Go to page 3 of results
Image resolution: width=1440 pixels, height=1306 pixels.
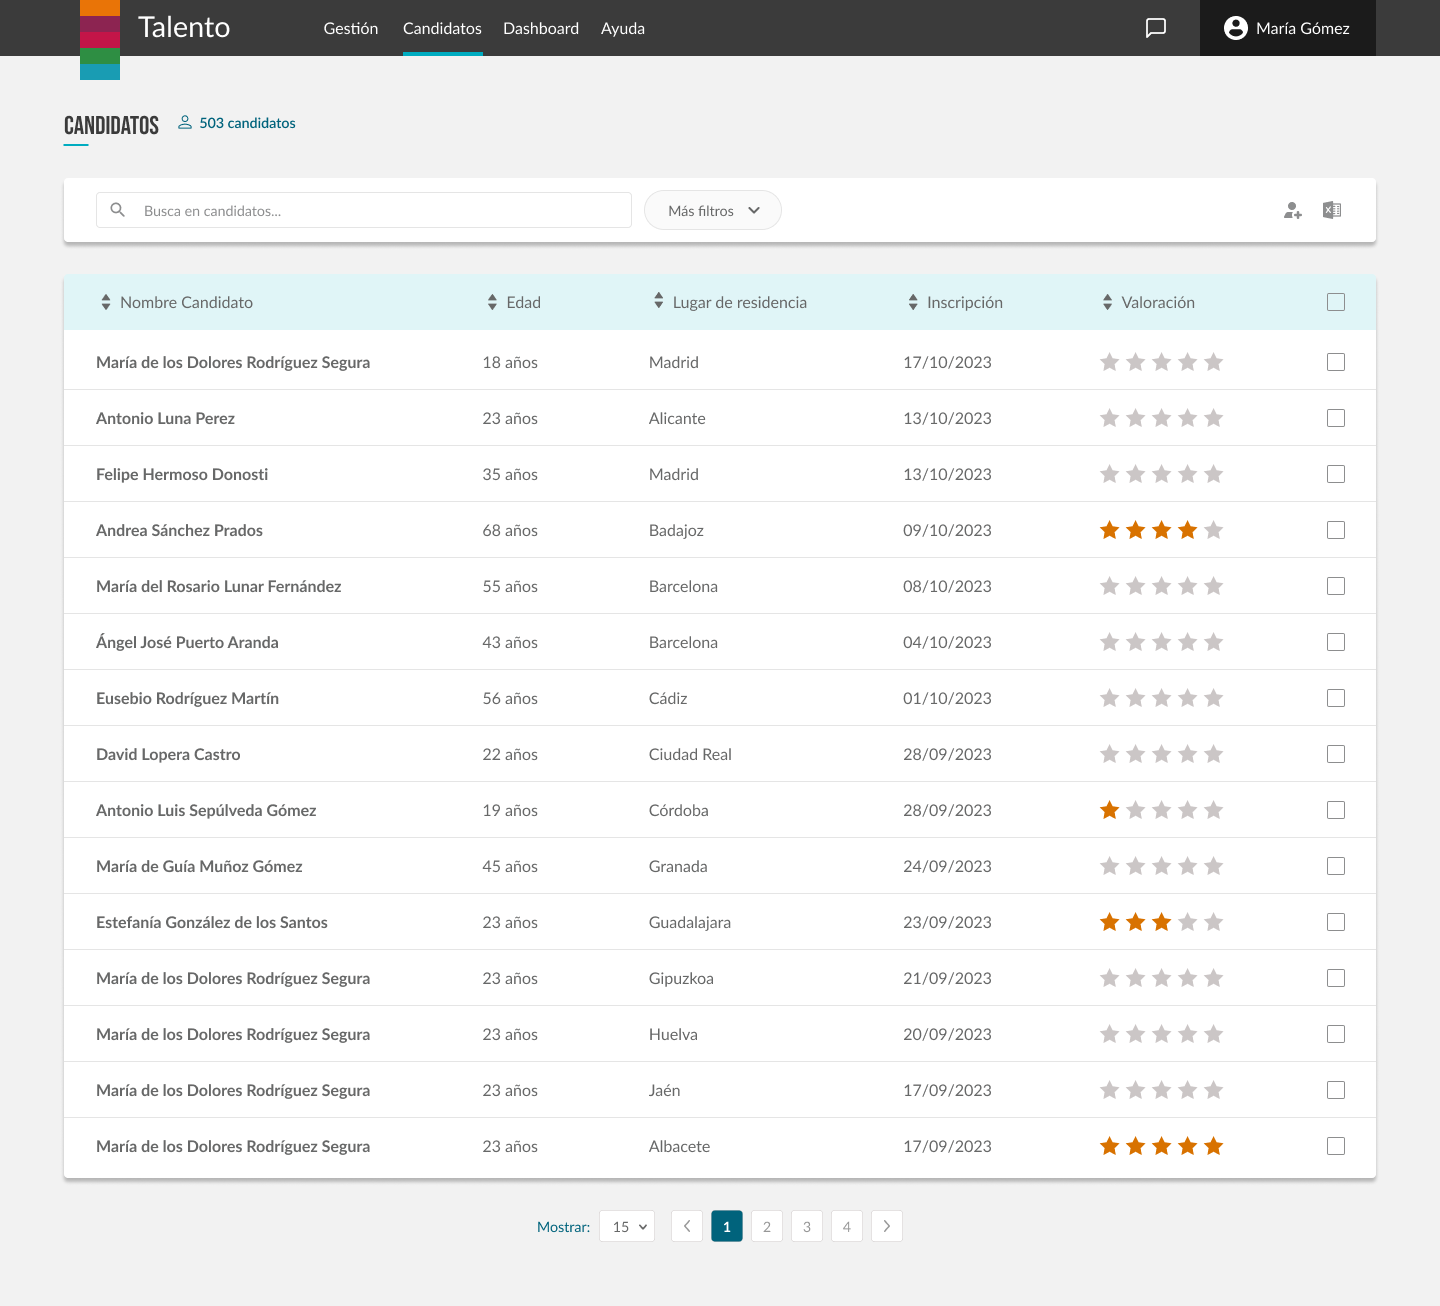[806, 1226]
